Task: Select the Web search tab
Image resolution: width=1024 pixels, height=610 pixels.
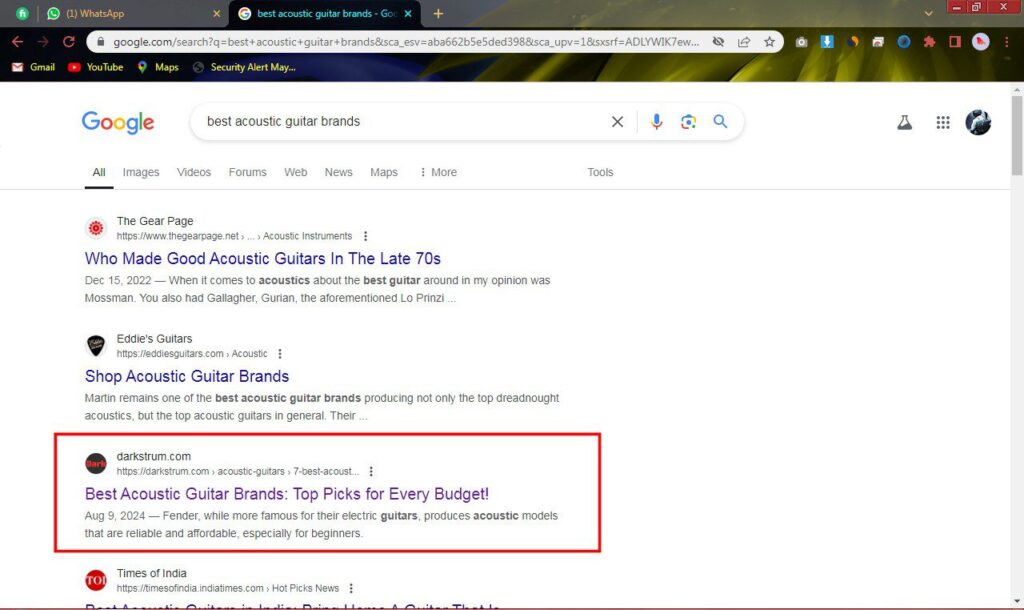Action: [295, 172]
